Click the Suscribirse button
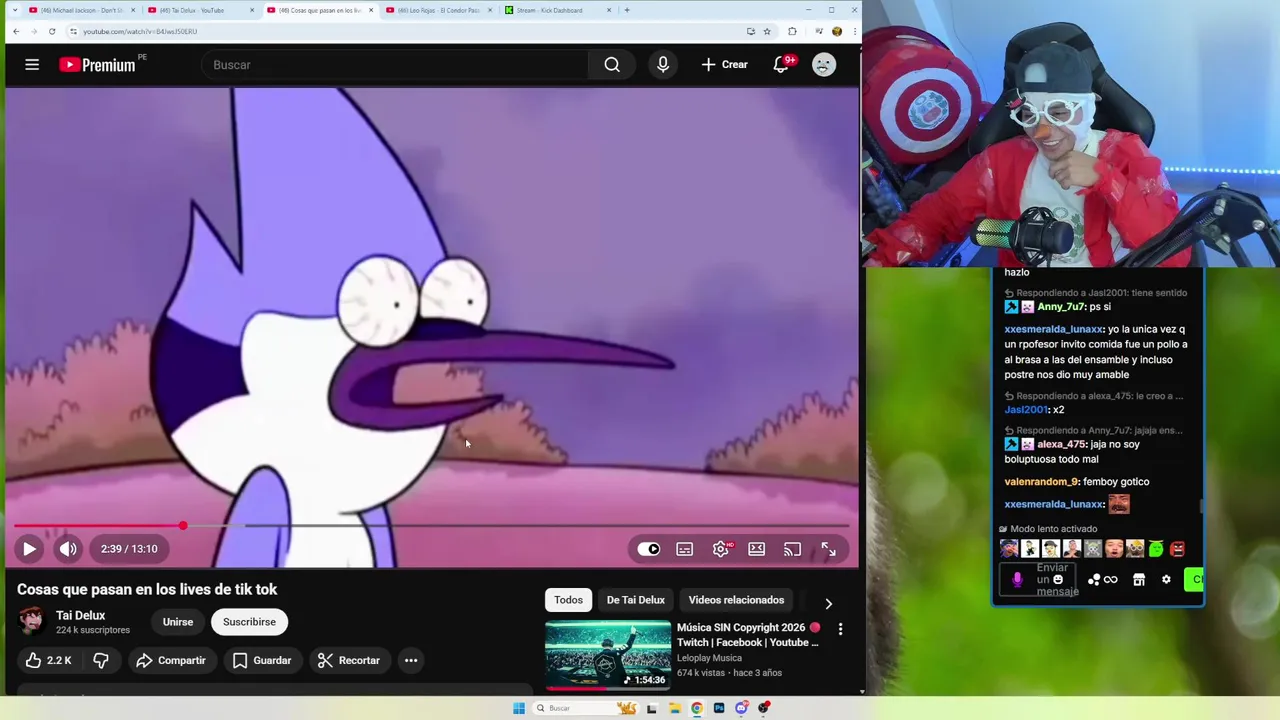The image size is (1280, 720). pyautogui.click(x=249, y=622)
